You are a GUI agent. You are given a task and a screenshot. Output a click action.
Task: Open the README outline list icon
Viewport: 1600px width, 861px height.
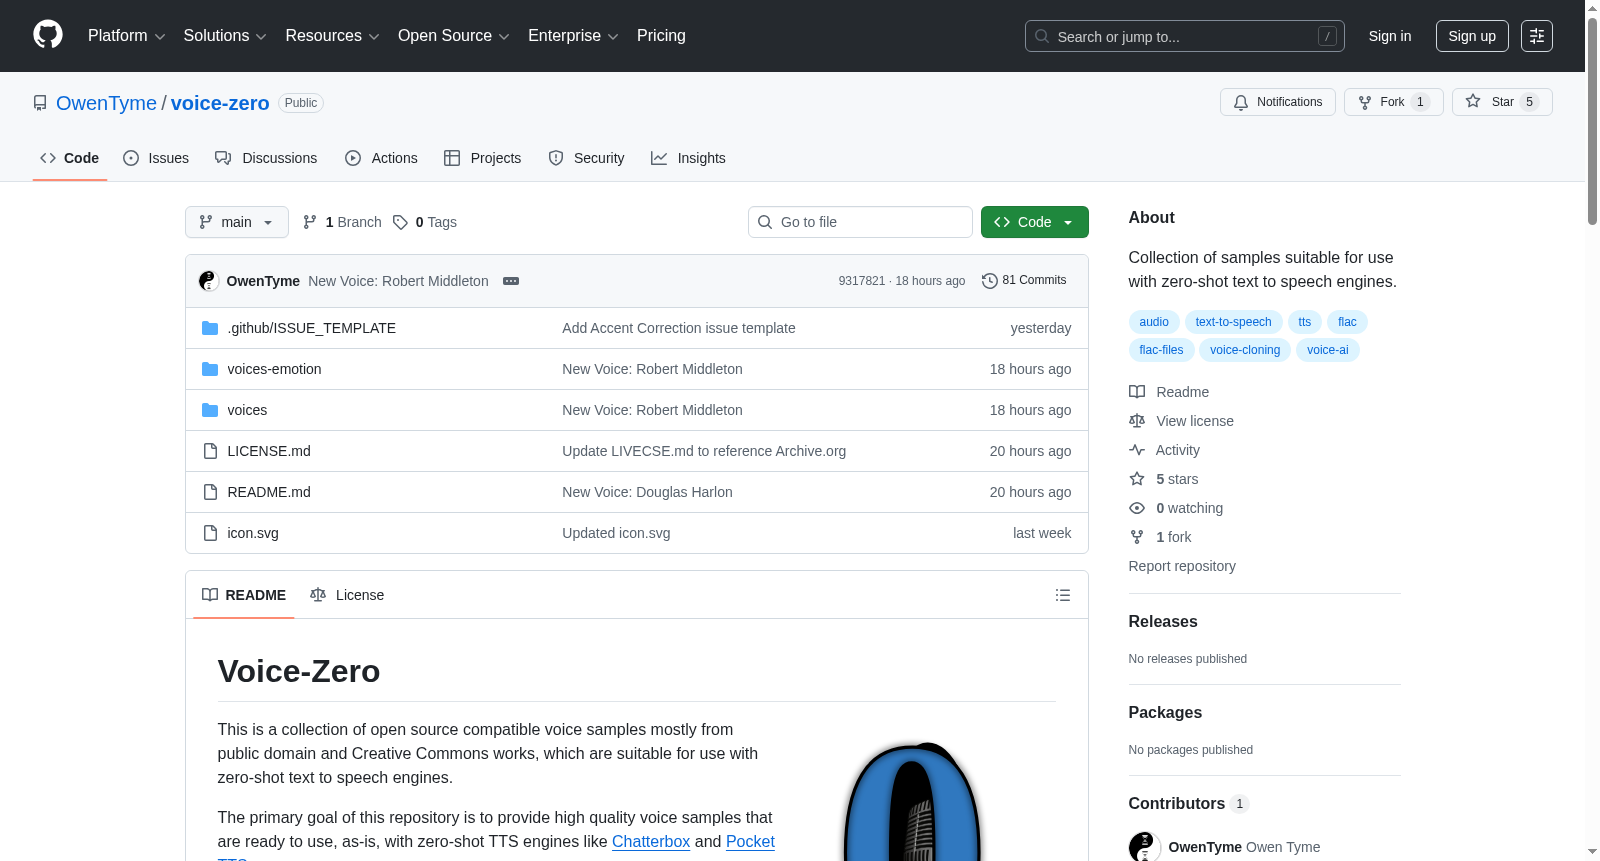[x=1063, y=595]
